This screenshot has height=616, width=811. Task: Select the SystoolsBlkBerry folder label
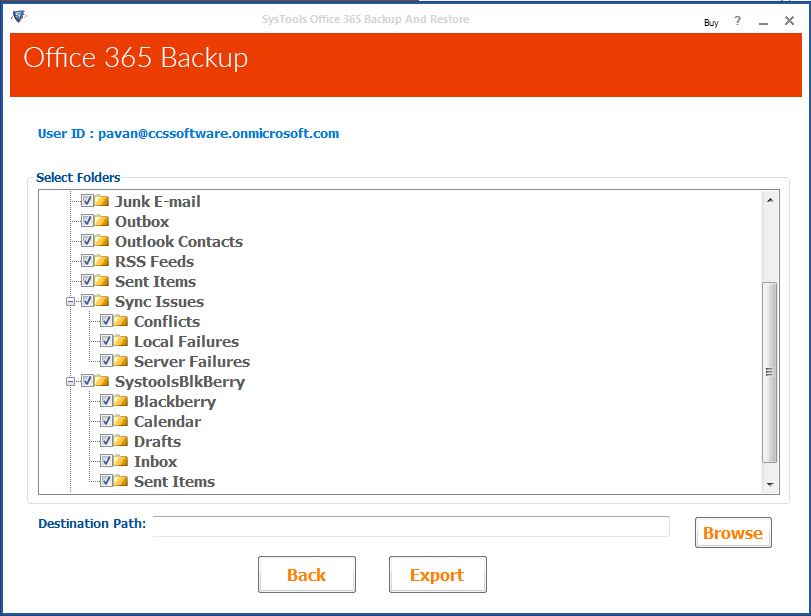pos(180,382)
